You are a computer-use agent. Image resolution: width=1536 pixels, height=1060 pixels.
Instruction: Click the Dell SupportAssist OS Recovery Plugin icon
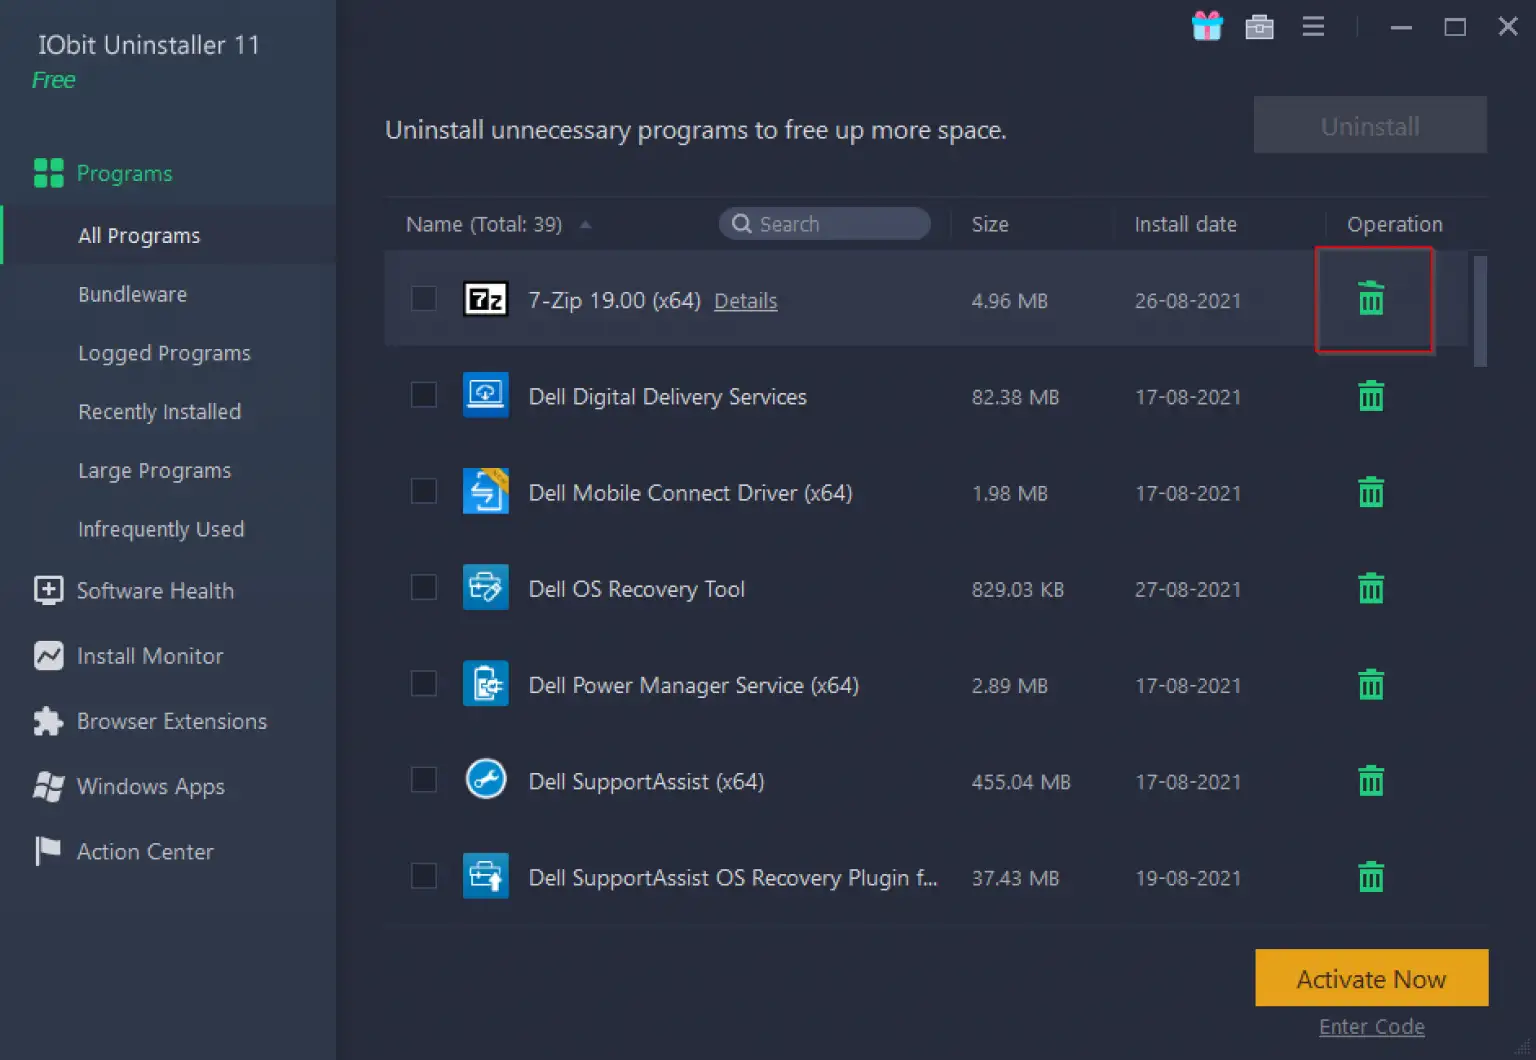click(x=486, y=875)
